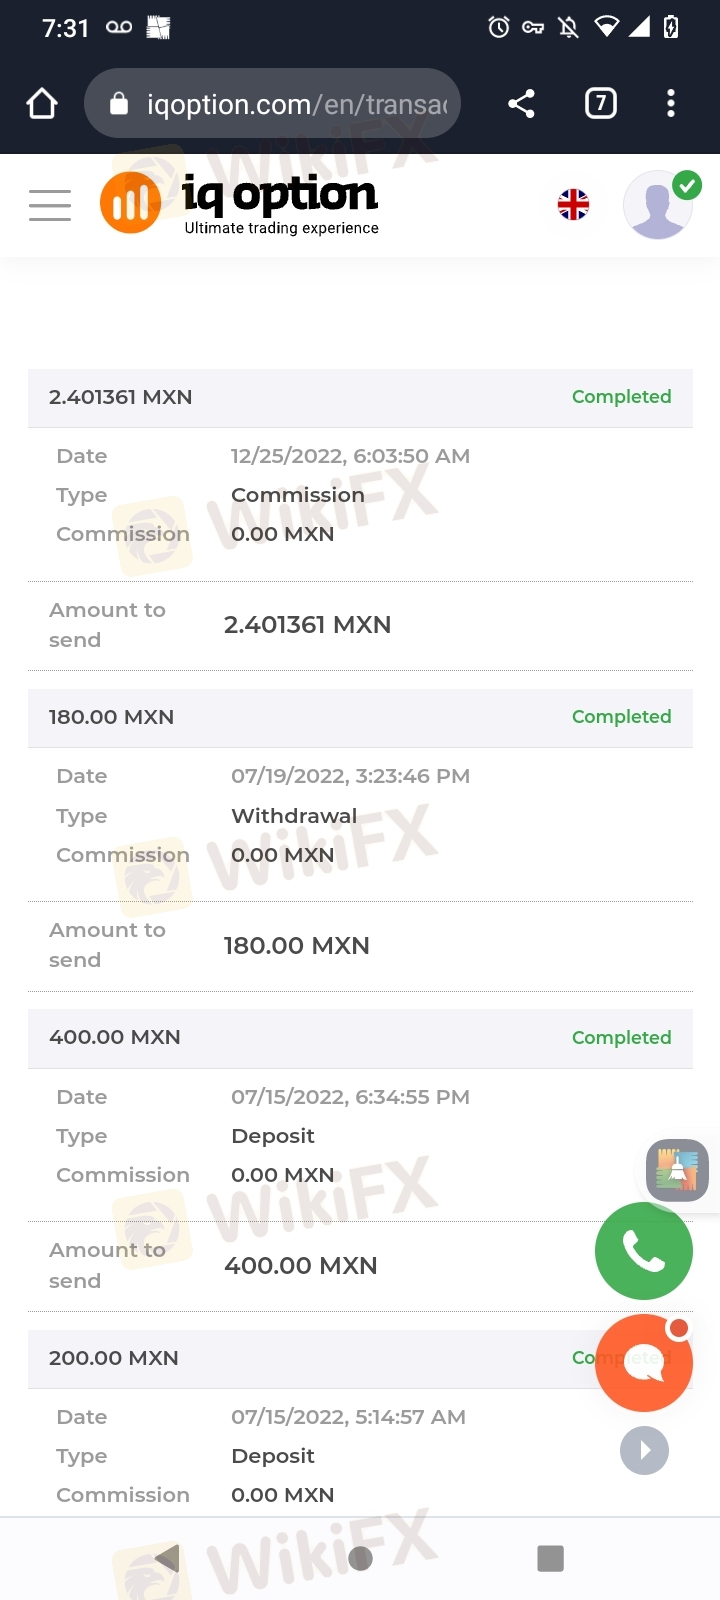Tap the IQ Option orange logo
720x1600 pixels.
tap(130, 203)
